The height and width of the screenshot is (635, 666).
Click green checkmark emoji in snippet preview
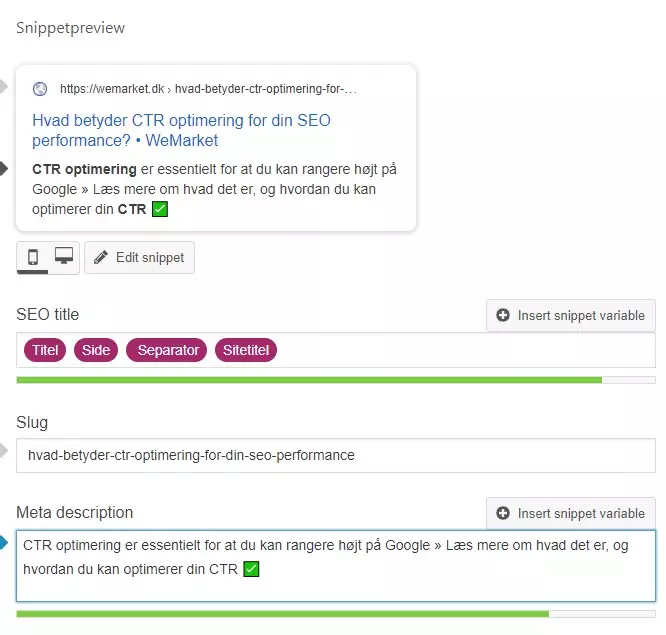coord(160,209)
